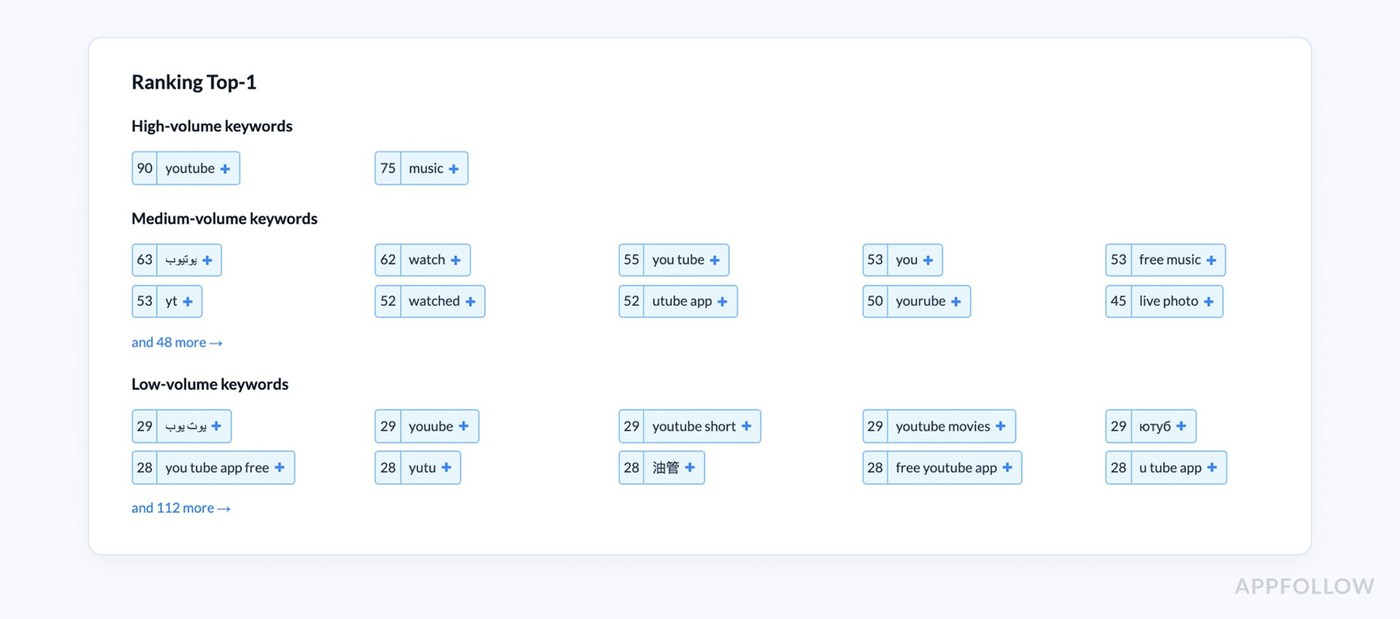Select the 'youtube short' keyword label
This screenshot has height=619, width=1400.
(x=694, y=426)
